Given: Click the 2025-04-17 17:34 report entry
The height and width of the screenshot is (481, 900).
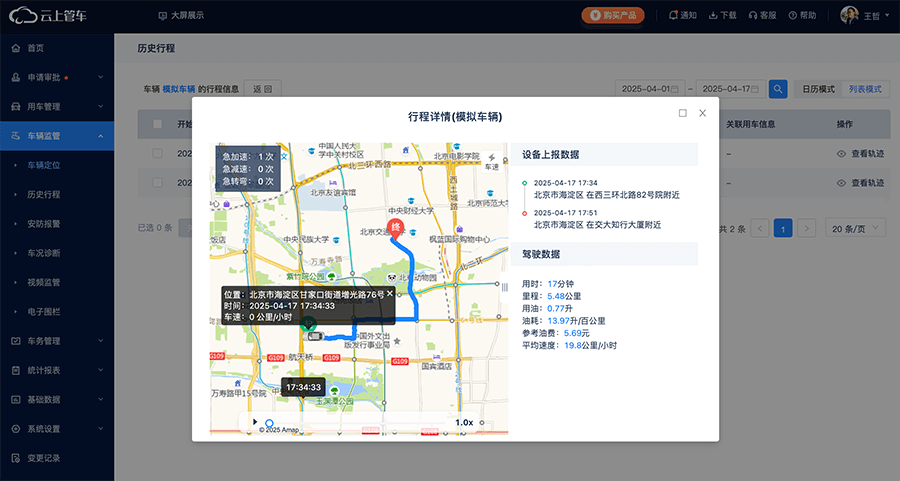Looking at the screenshot, I should click(606, 189).
